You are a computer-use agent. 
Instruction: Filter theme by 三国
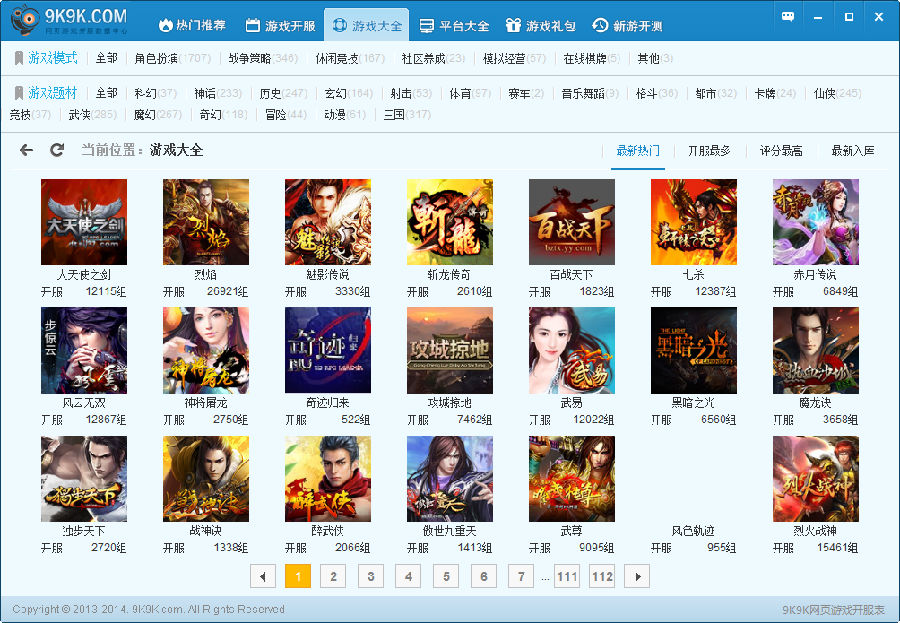click(407, 115)
